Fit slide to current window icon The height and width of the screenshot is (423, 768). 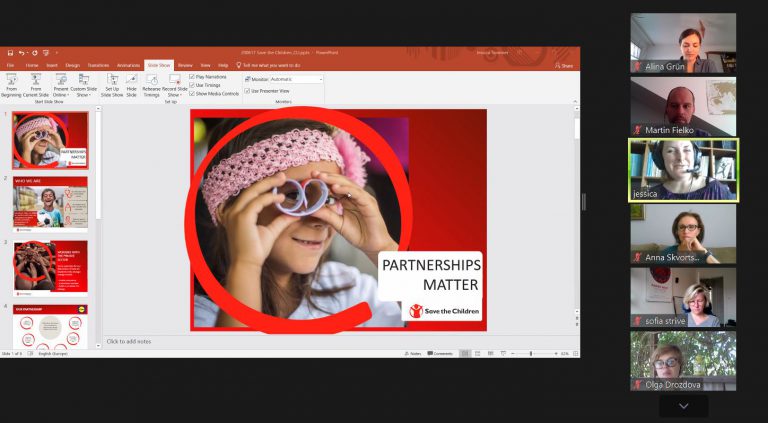pyautogui.click(x=576, y=353)
